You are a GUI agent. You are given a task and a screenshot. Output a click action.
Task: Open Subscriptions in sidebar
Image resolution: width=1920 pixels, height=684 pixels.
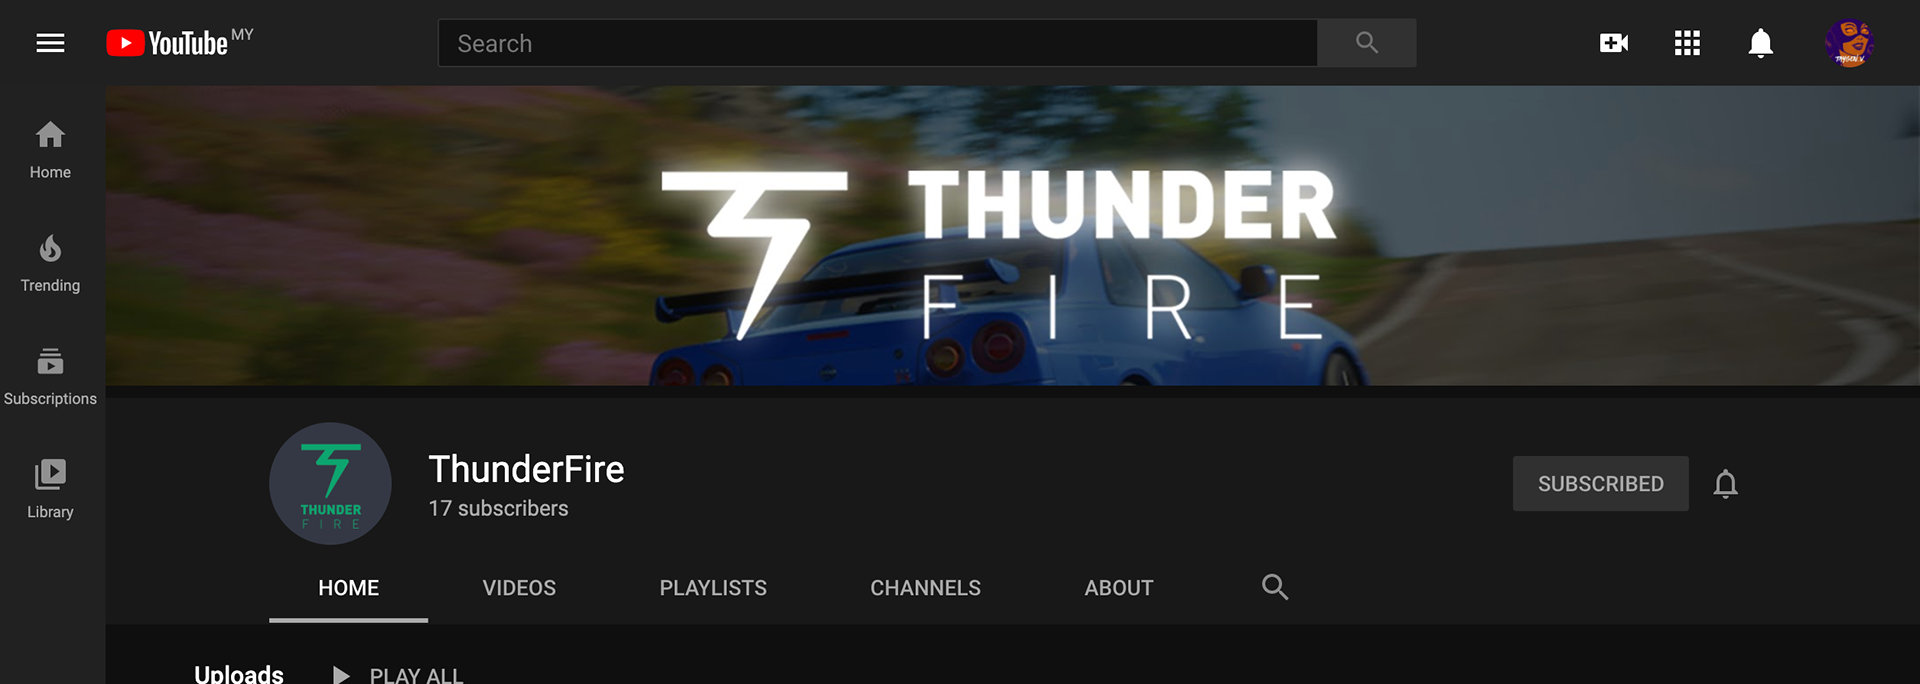[x=50, y=376]
